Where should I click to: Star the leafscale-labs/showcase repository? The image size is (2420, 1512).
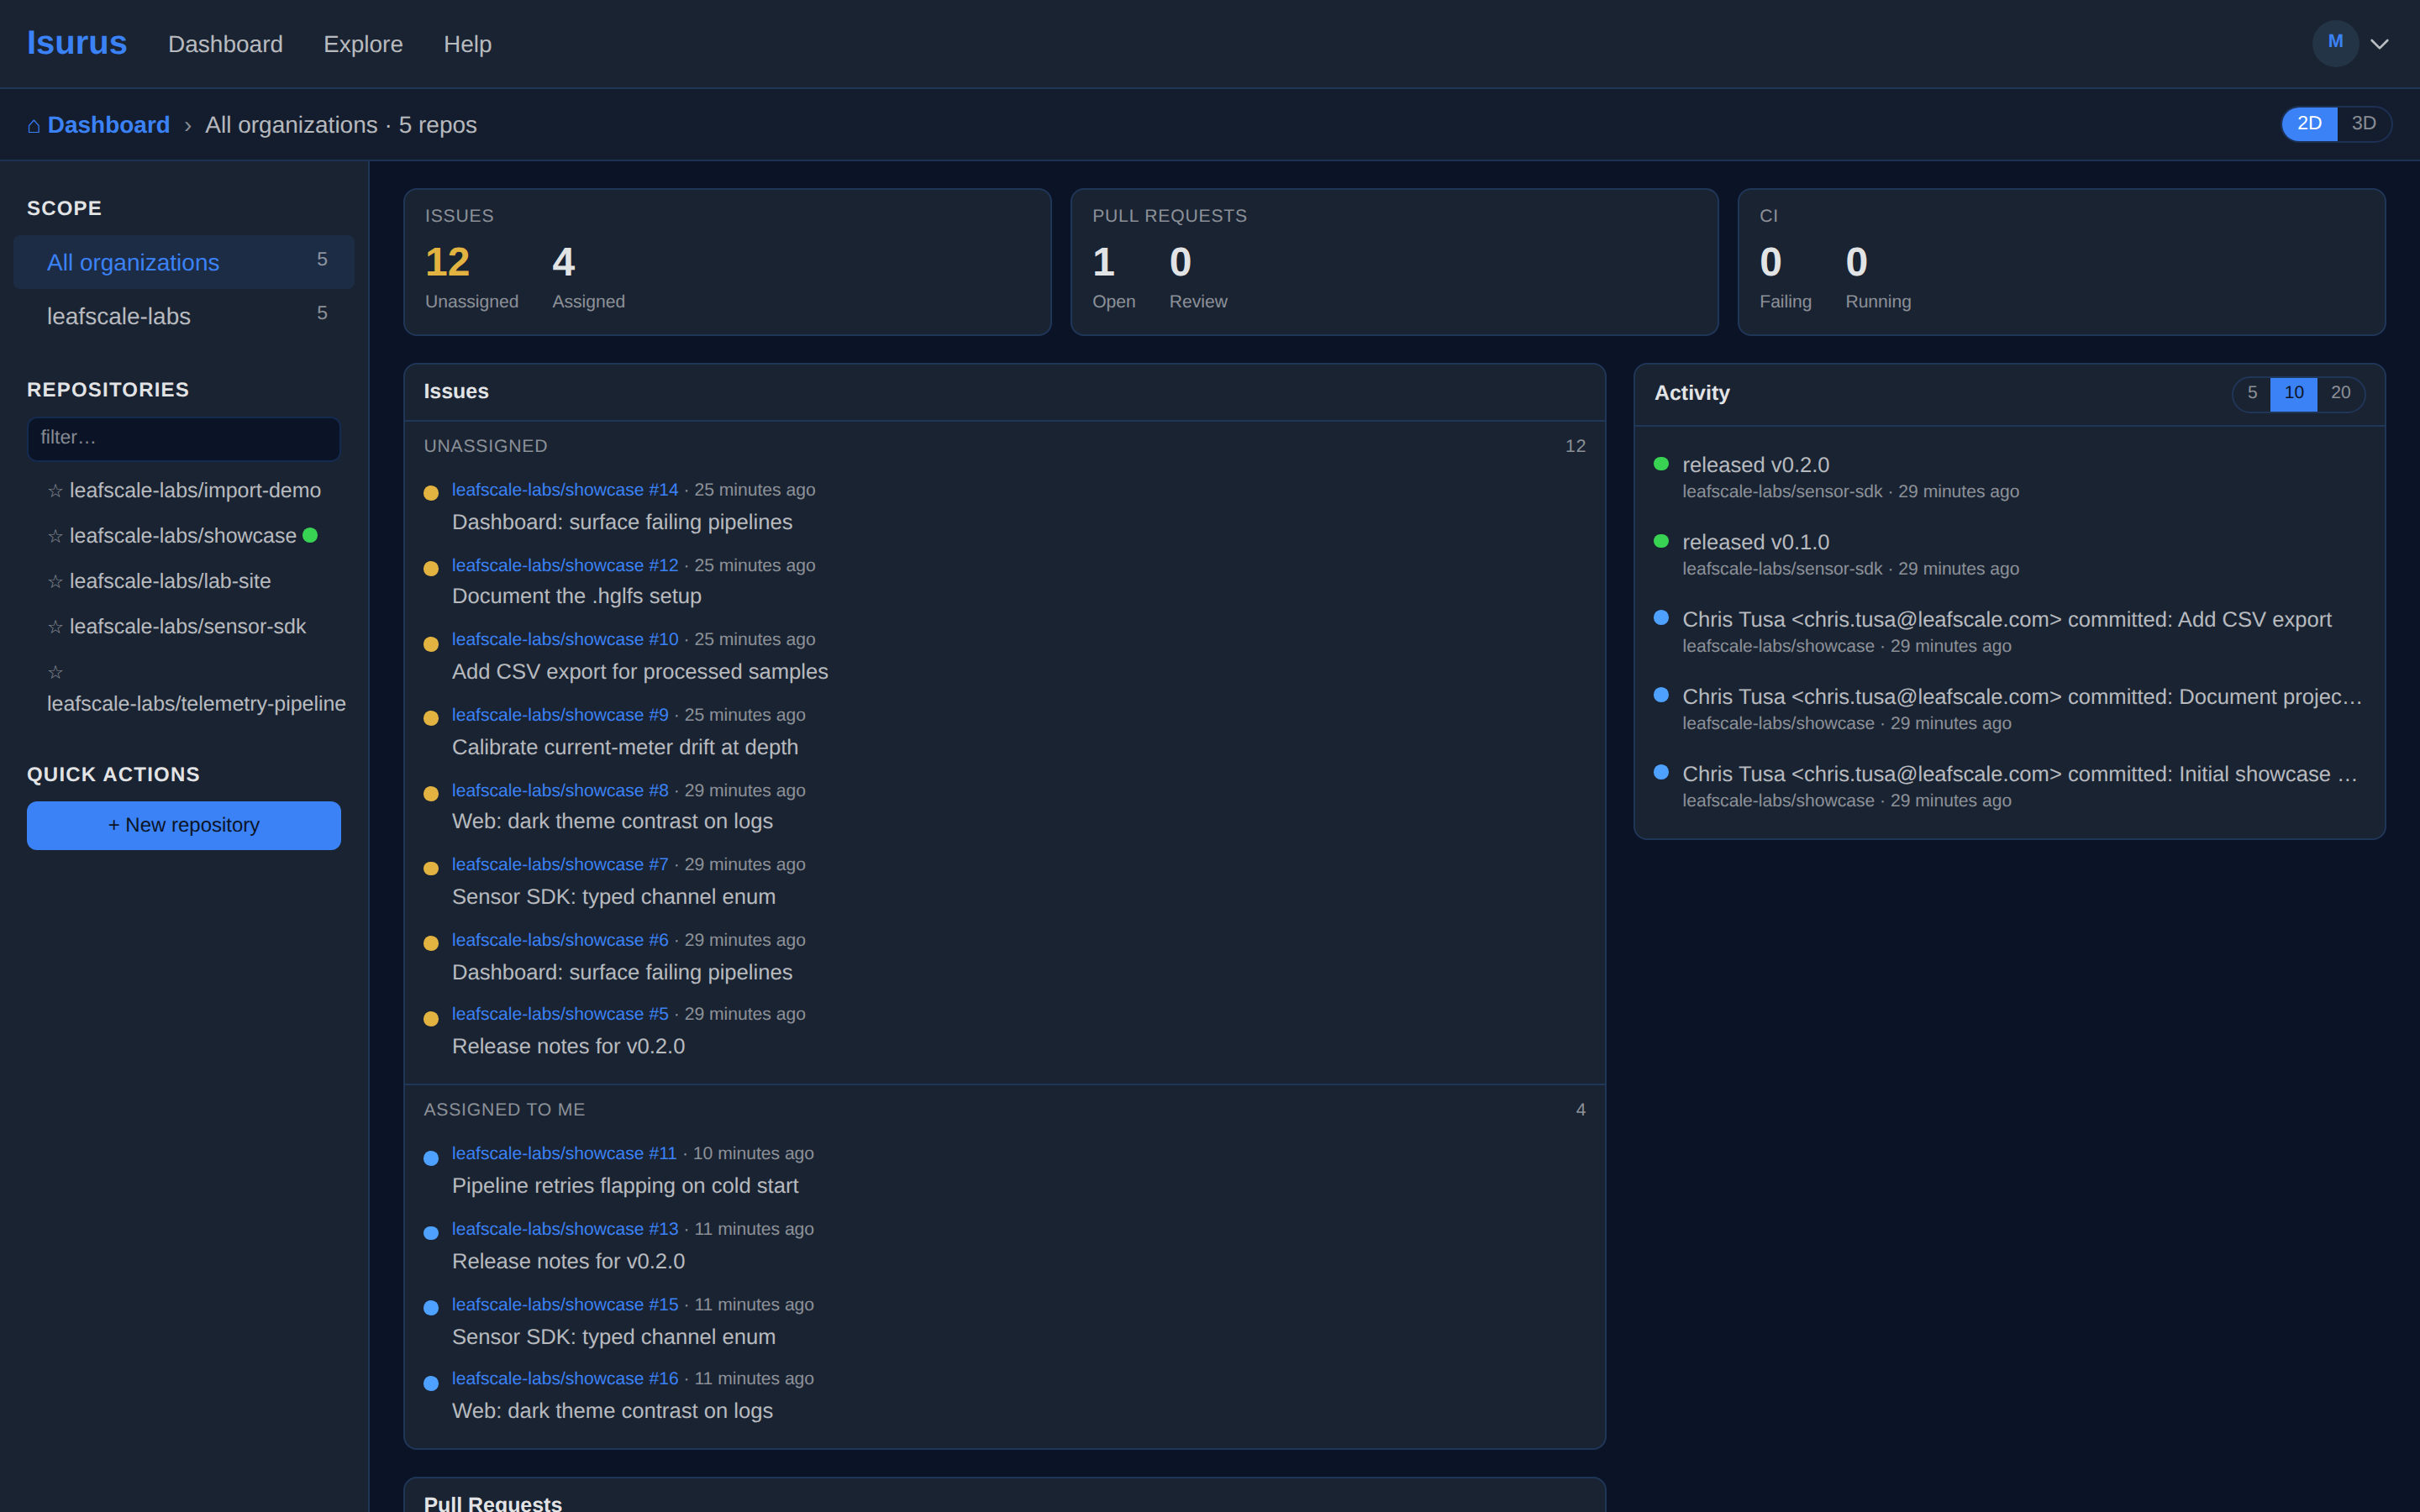55,536
